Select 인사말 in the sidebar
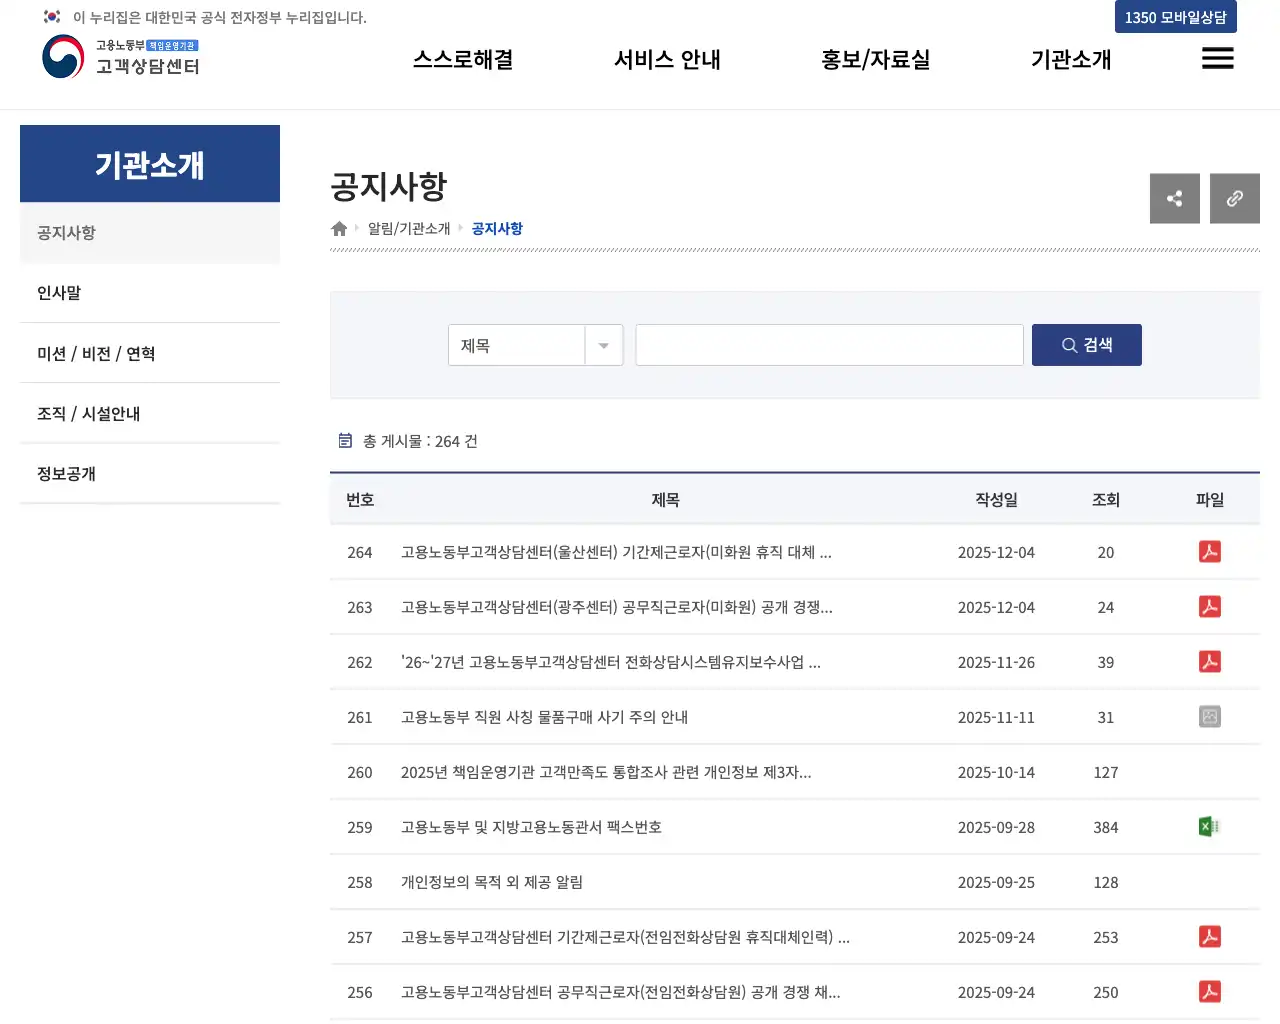 click(58, 292)
